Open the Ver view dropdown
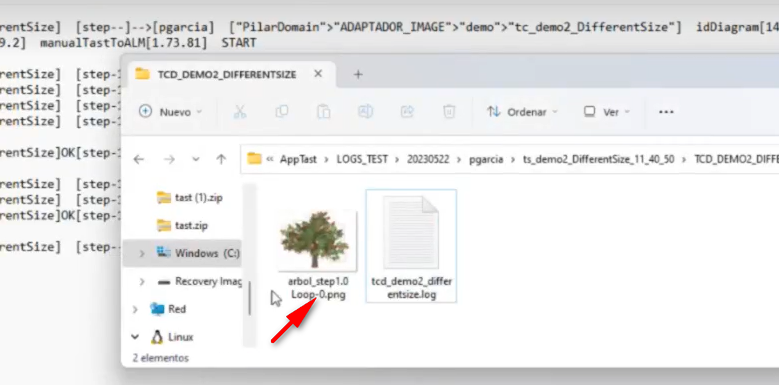 [x=607, y=112]
